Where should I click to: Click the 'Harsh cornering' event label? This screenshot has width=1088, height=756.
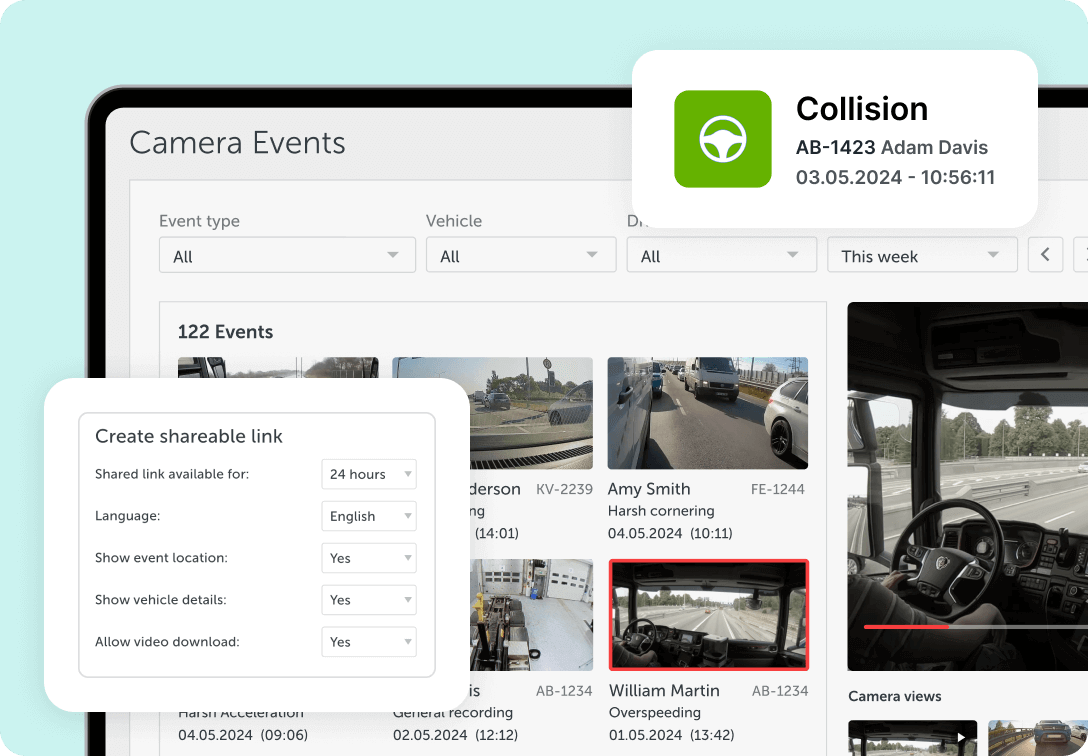pyautogui.click(x=661, y=511)
